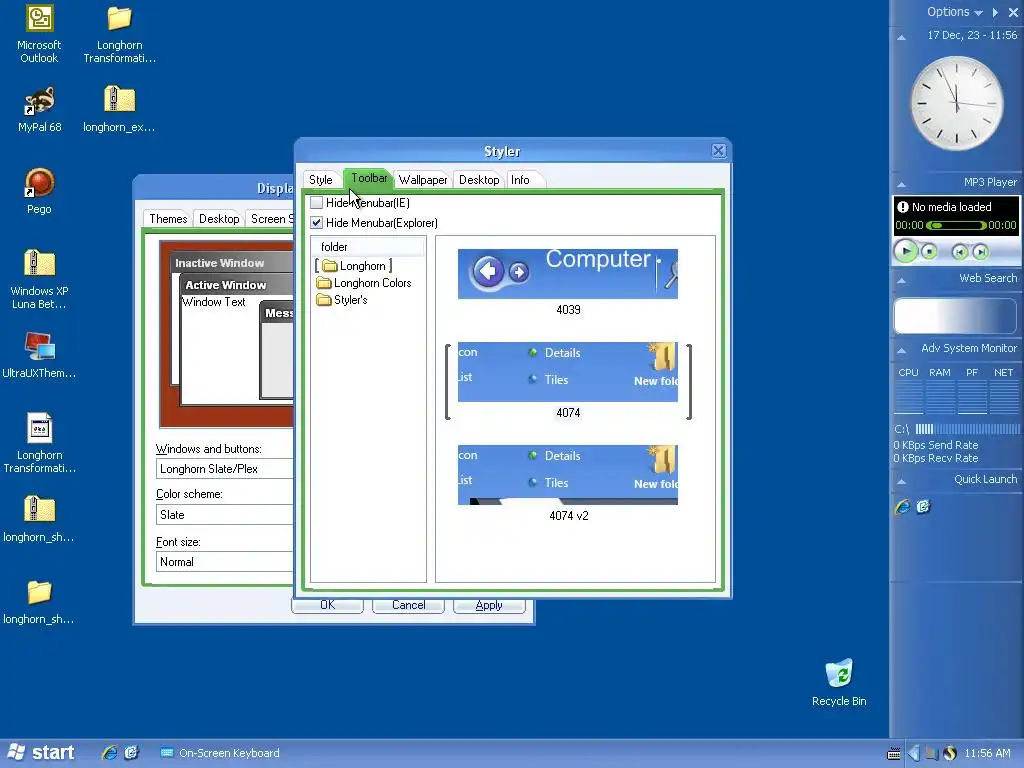Open Font size dropdown showing Normal
1024x768 pixels.
click(x=225, y=562)
